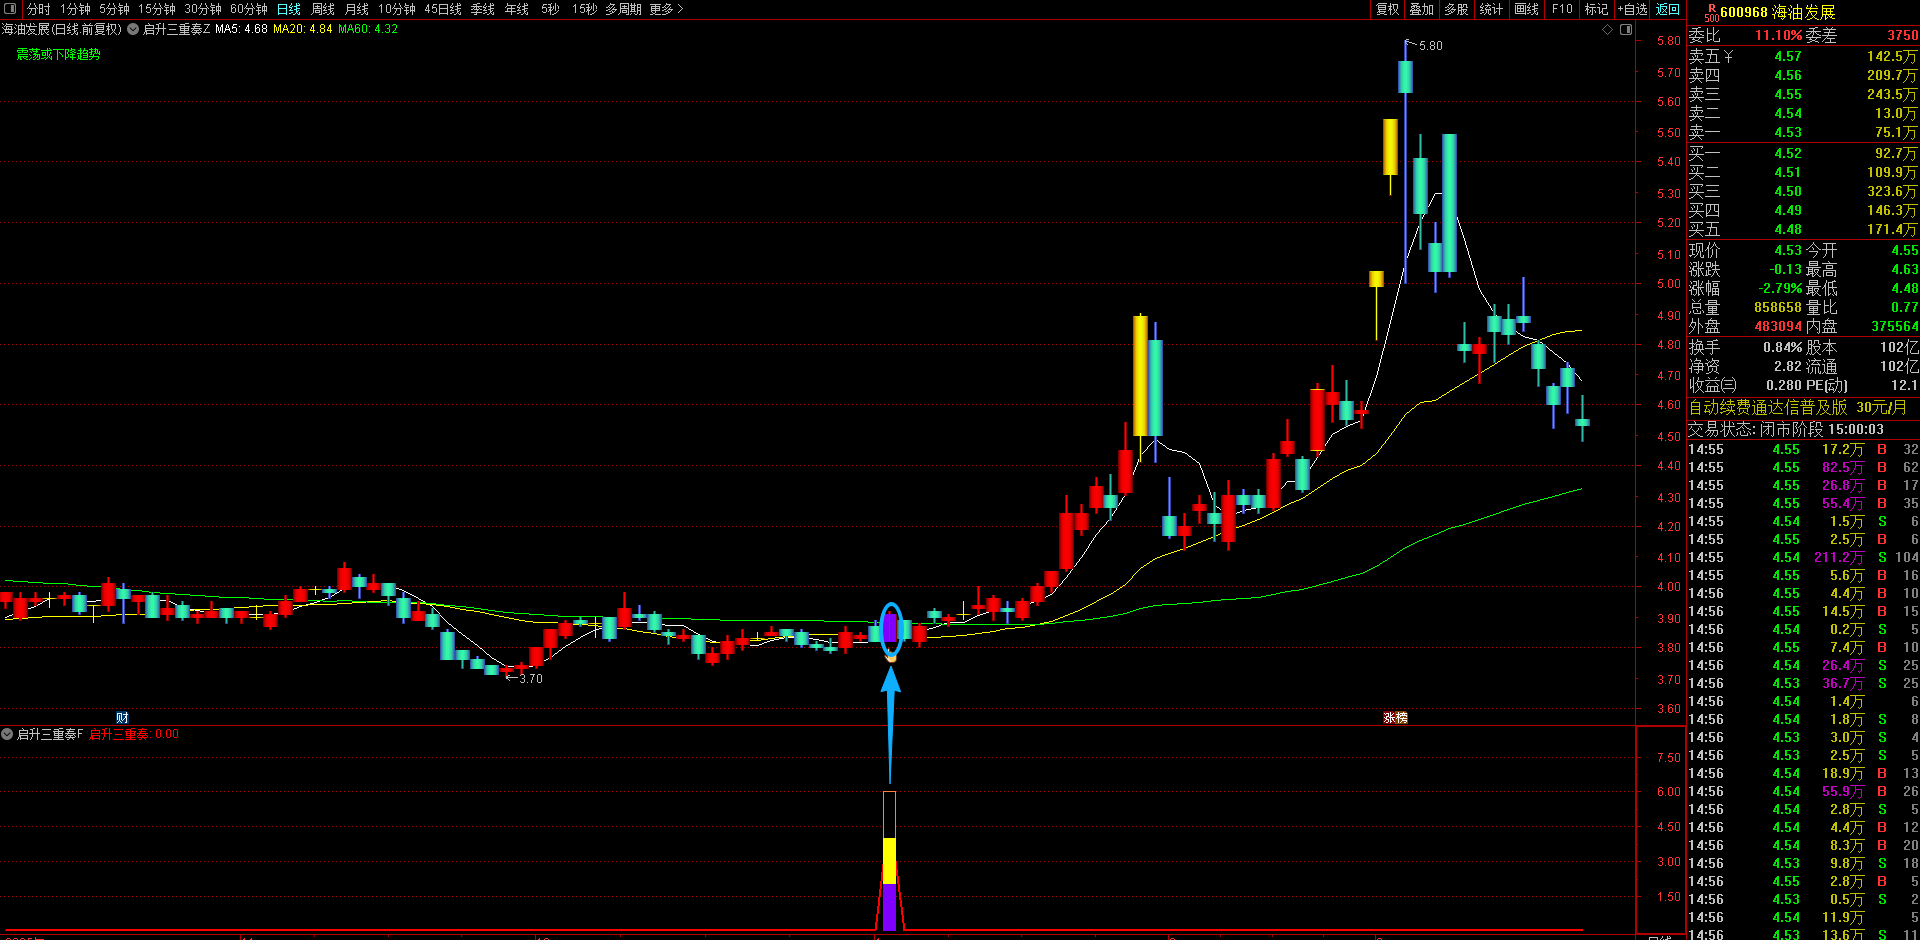Select the 5秒 period
Image resolution: width=1920 pixels, height=940 pixels.
551,9
